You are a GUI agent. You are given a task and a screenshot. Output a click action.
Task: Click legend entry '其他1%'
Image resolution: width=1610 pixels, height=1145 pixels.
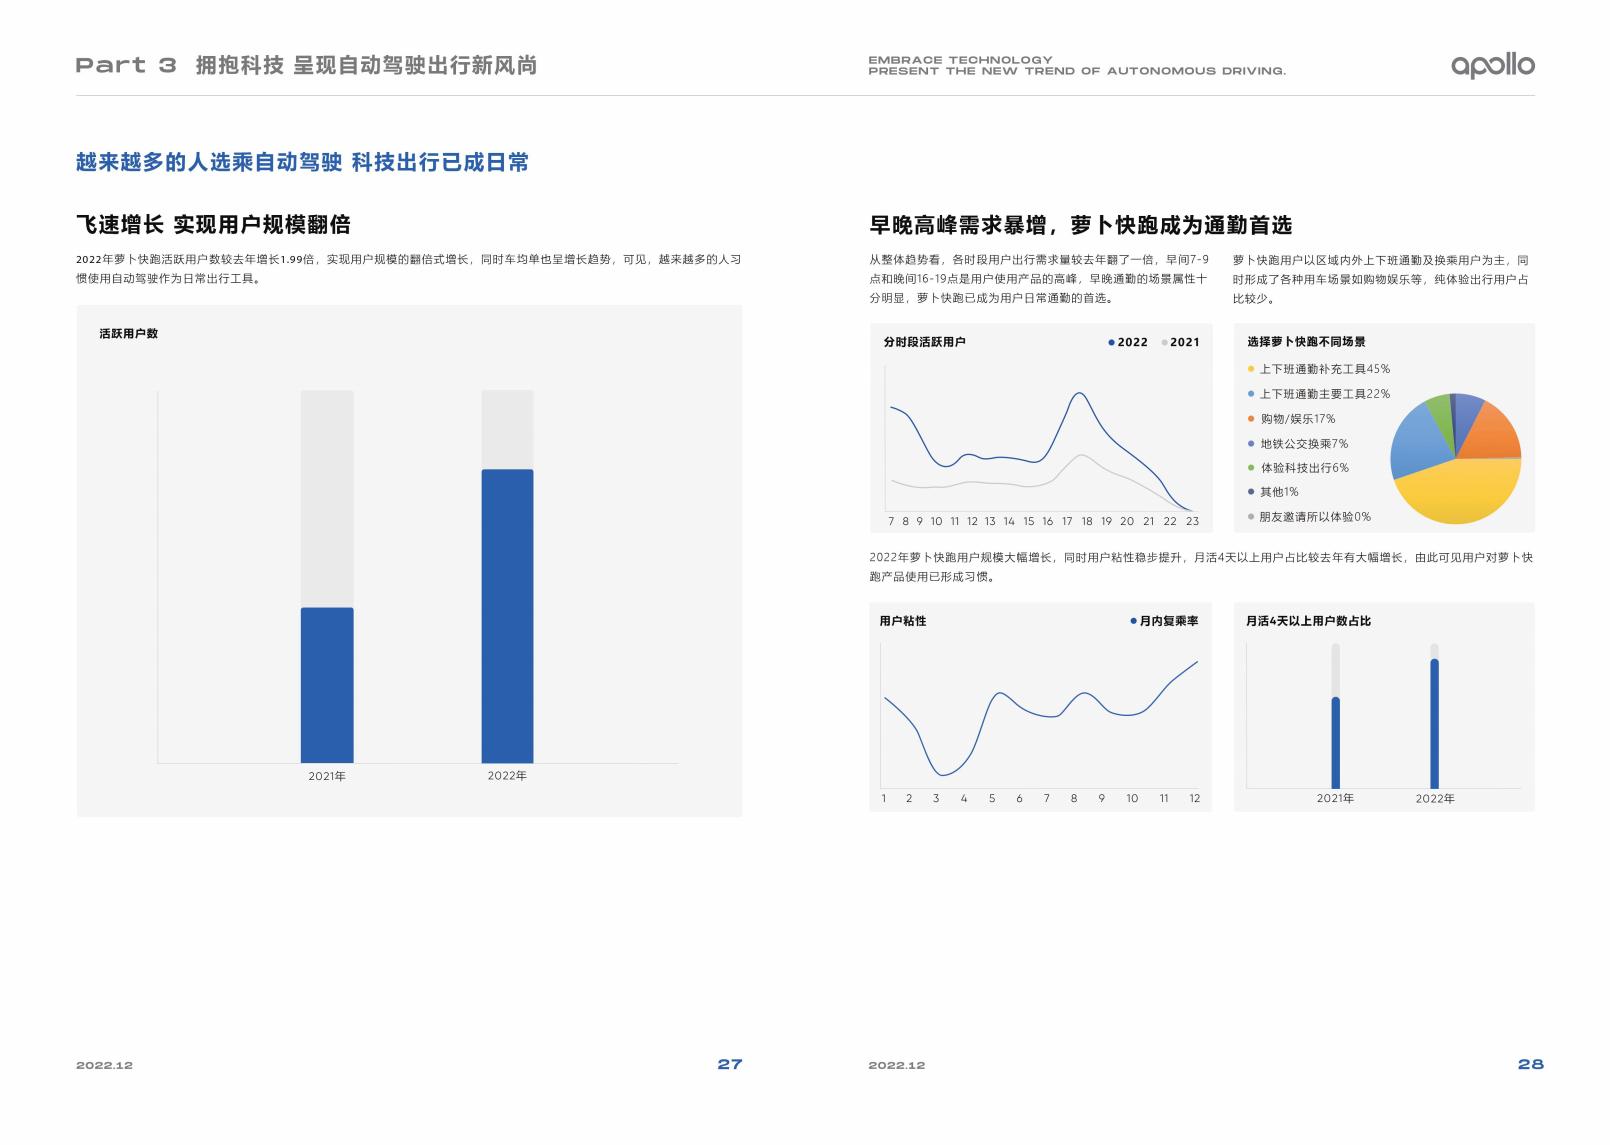1273,492
